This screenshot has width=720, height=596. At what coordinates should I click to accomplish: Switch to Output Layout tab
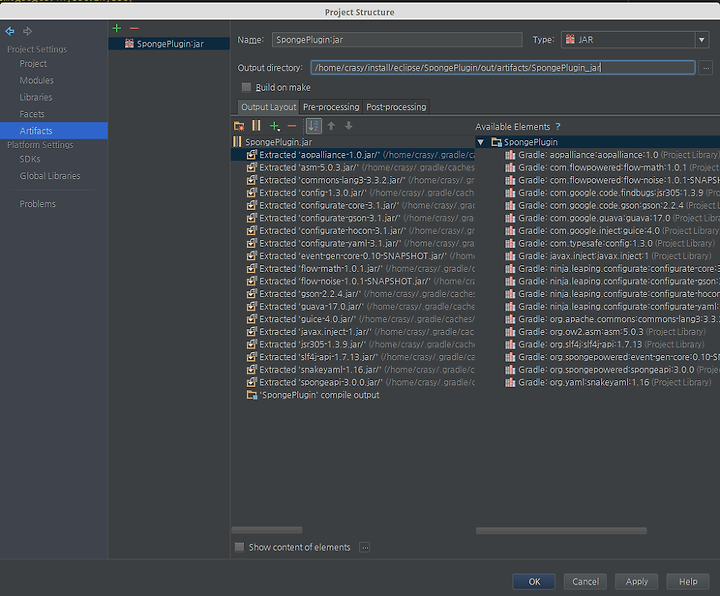pos(269,107)
